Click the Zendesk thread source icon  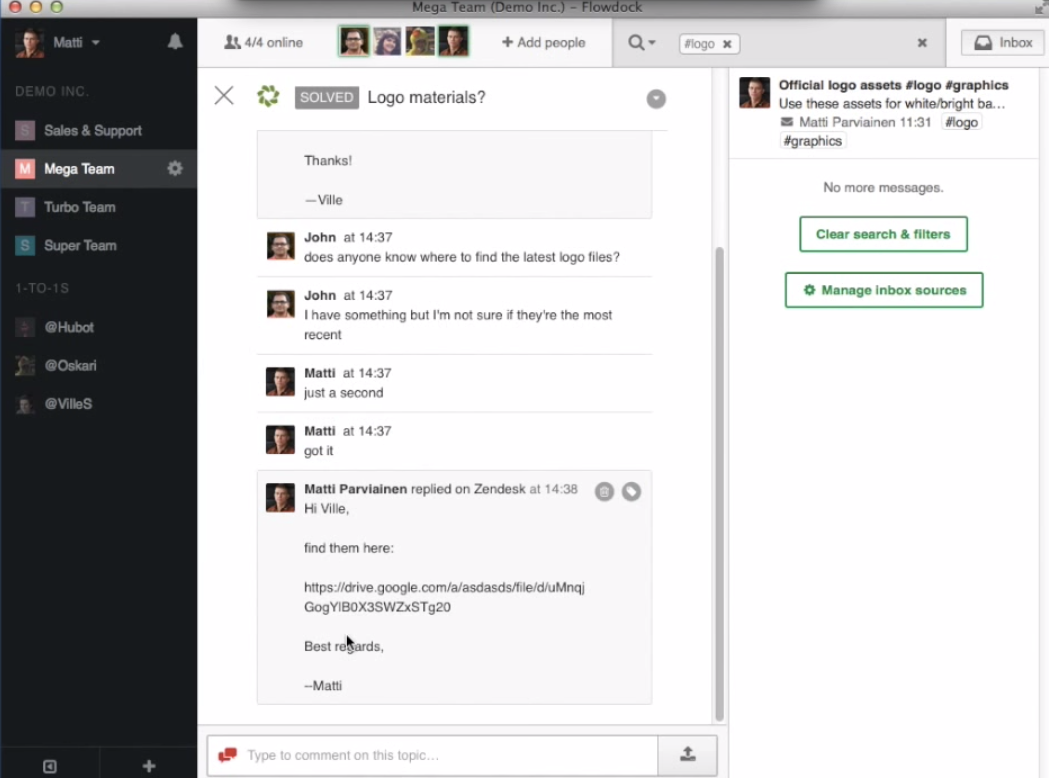268,96
